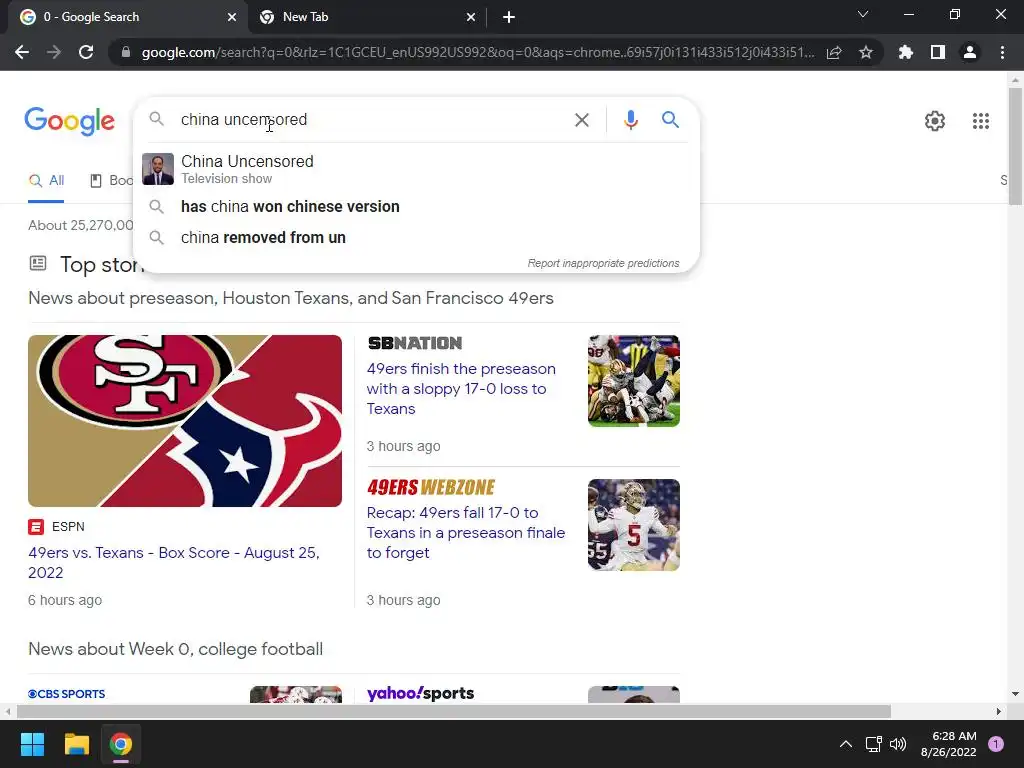Choose the China Uncensored Television show suggestion

tap(416, 169)
